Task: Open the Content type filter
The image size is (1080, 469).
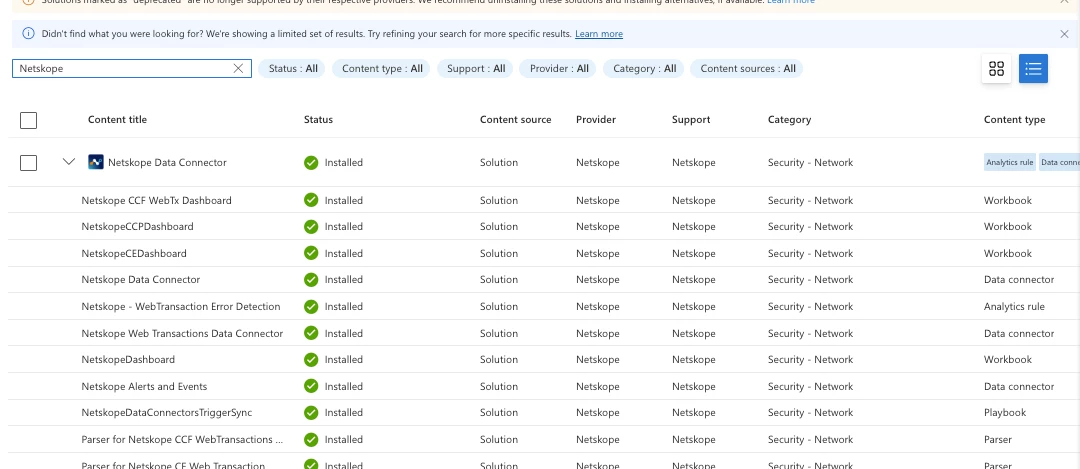Action: point(382,69)
